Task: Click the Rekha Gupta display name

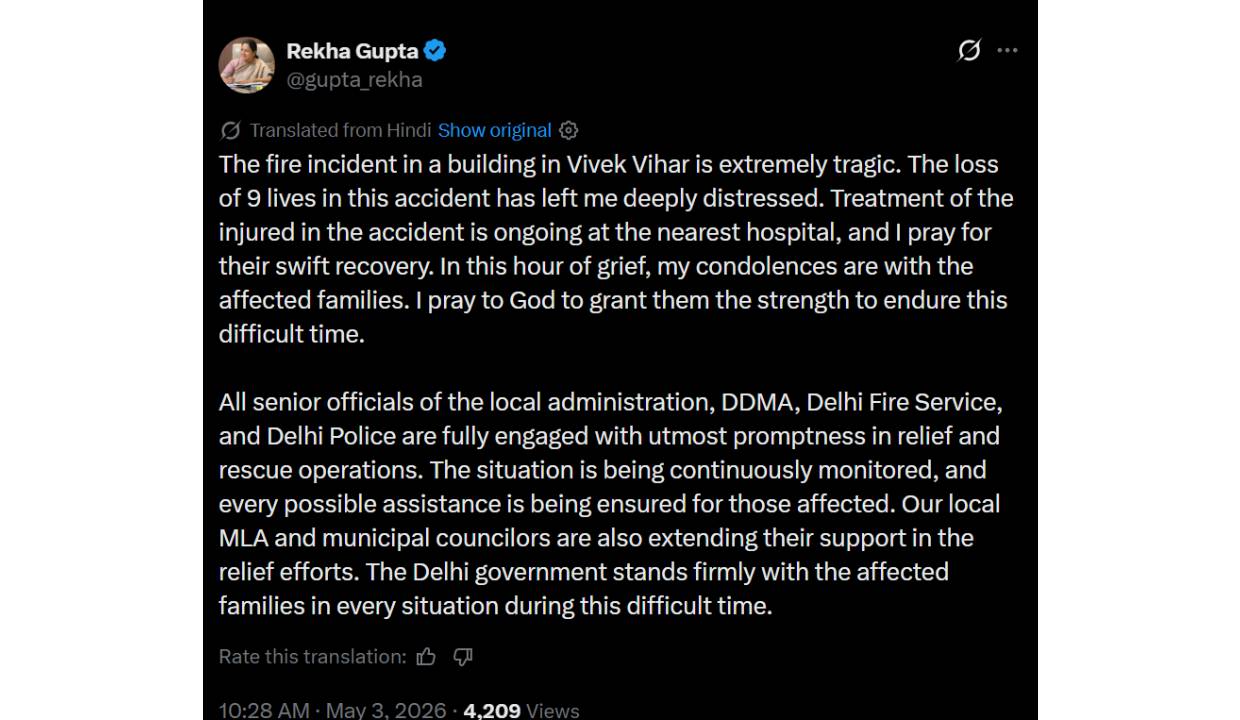Action: click(x=352, y=50)
